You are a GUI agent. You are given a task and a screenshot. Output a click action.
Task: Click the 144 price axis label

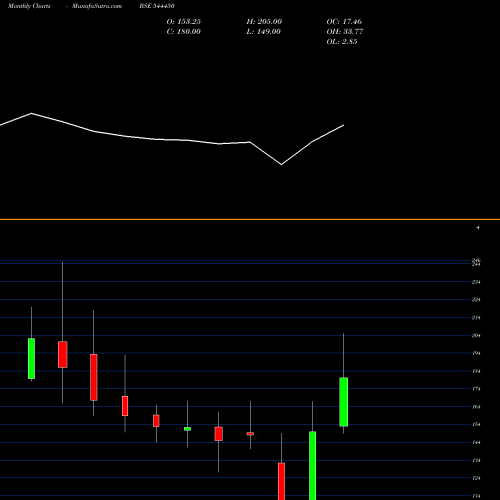[x=476, y=443]
